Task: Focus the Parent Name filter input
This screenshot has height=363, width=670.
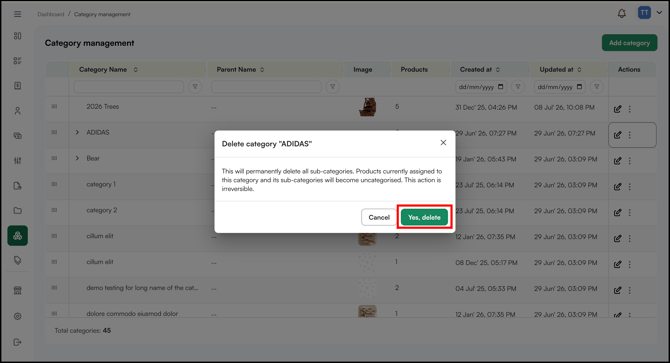Action: pyautogui.click(x=266, y=87)
